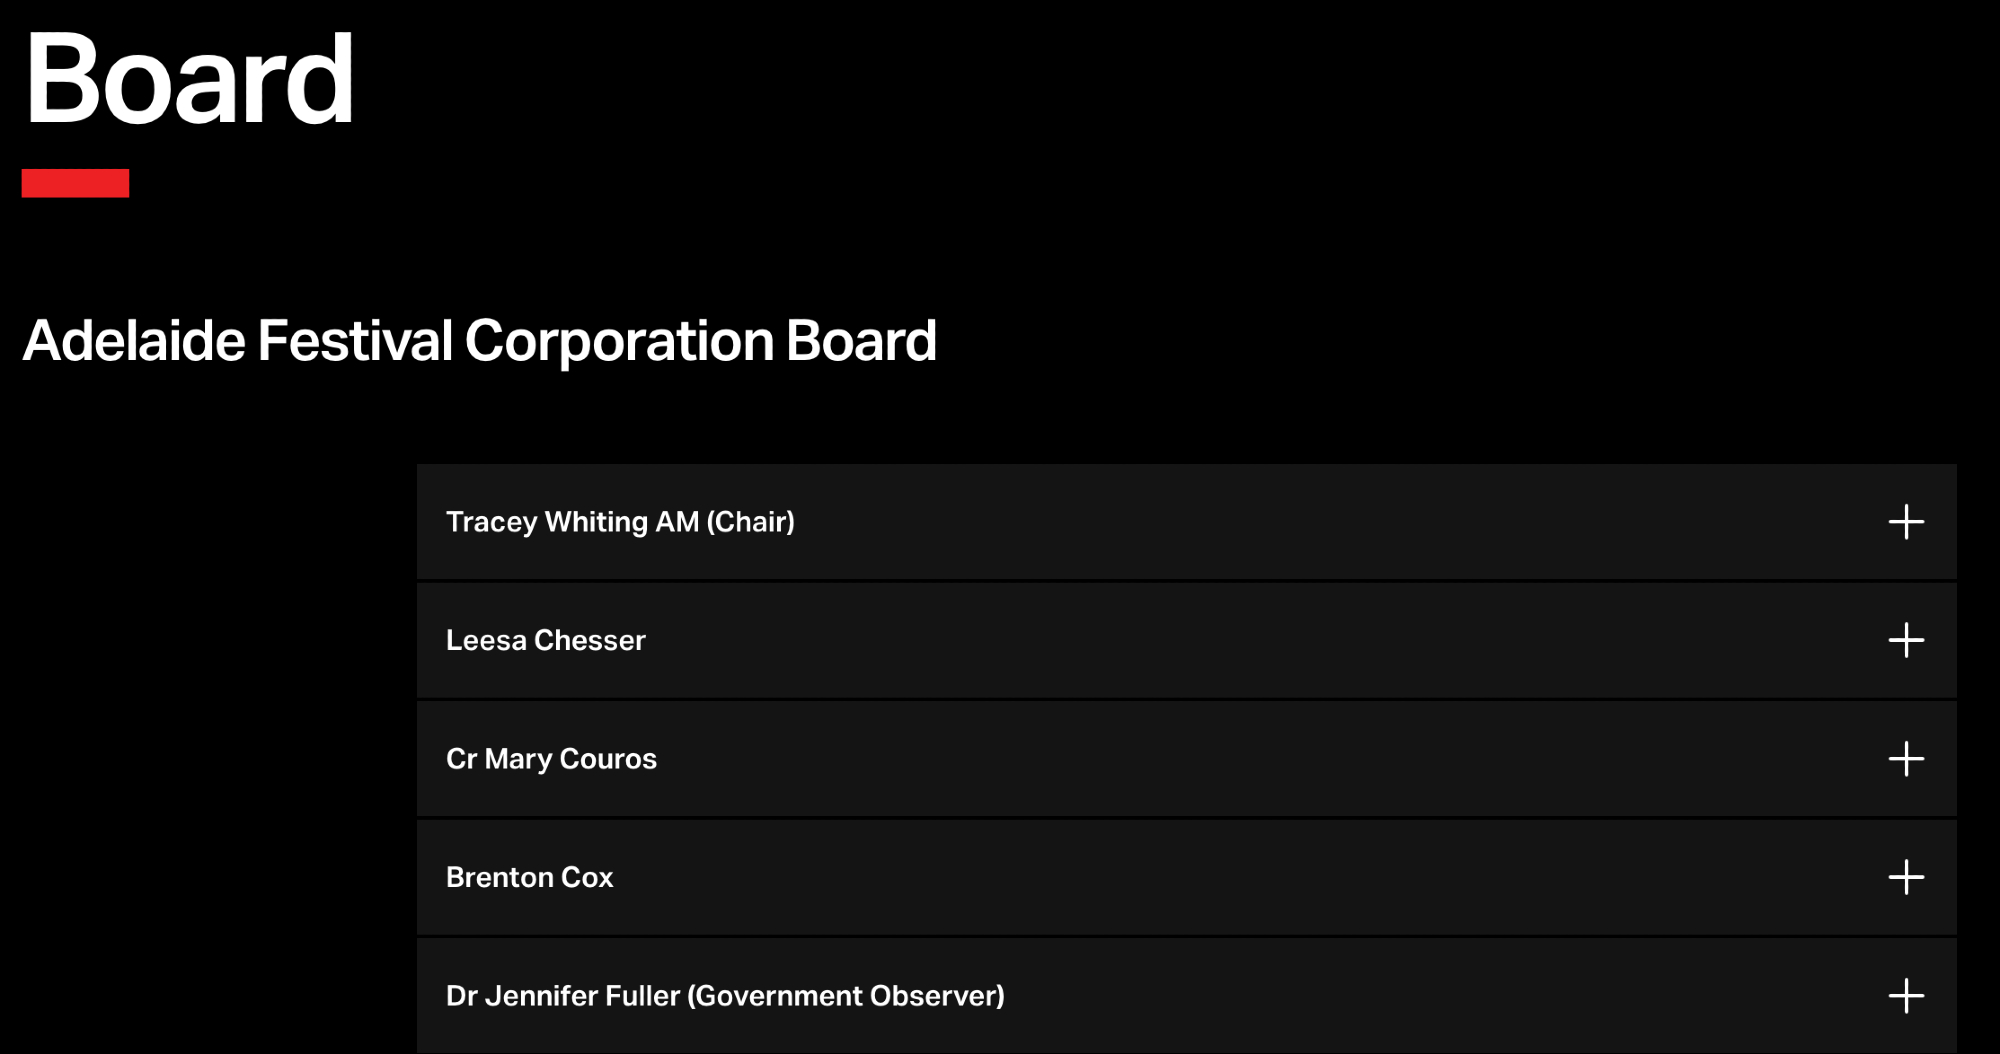The height and width of the screenshot is (1054, 2000).
Task: Show details for Dr Jennifer Fuller
Action: (x=1100, y=996)
